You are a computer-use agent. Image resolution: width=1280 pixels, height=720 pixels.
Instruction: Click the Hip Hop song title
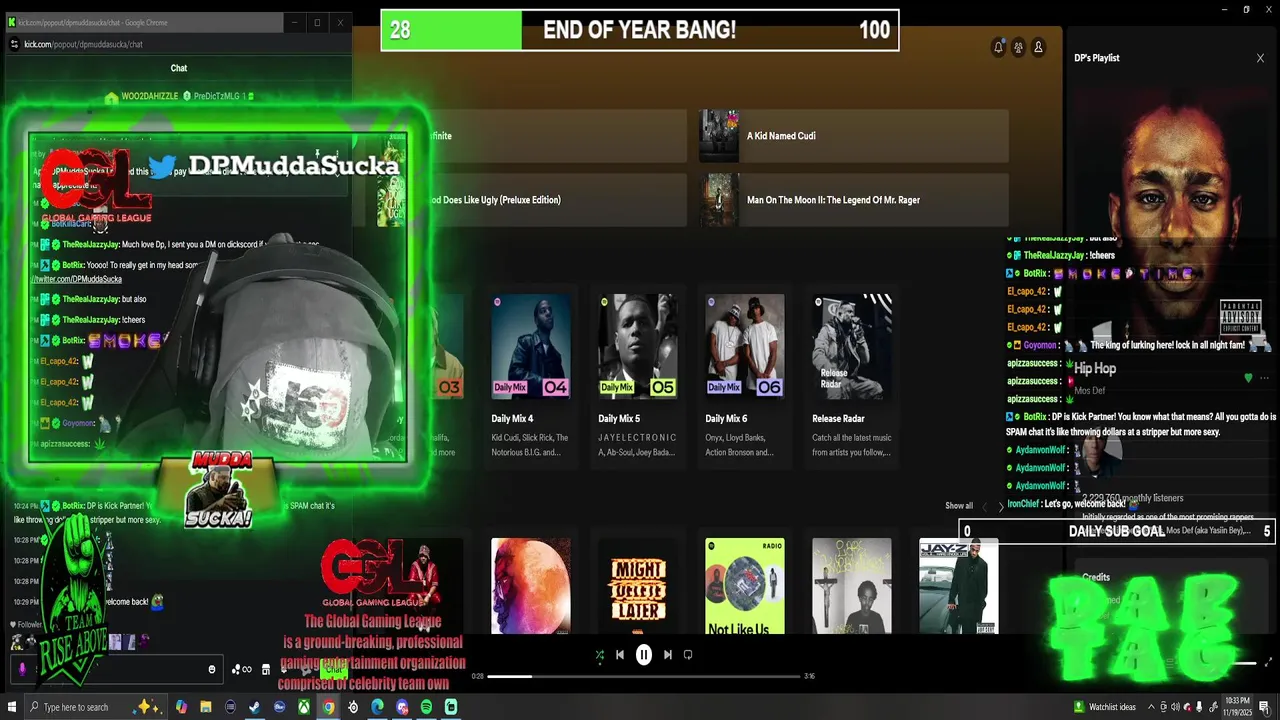point(1095,369)
